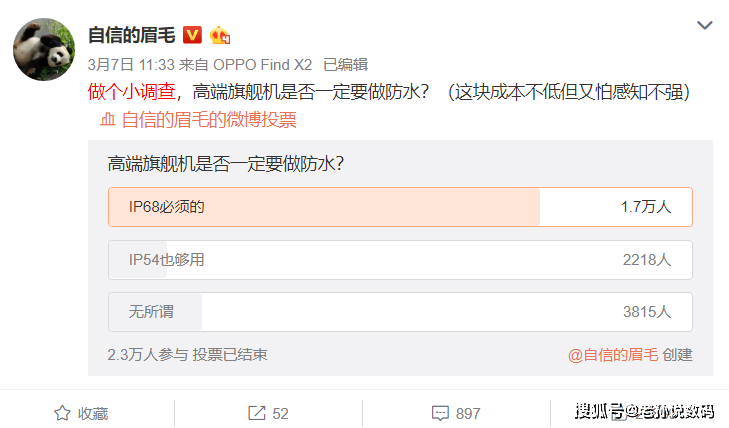This screenshot has height=428, width=729.
Task: Expand the post options chevron menu
Action: (705, 26)
